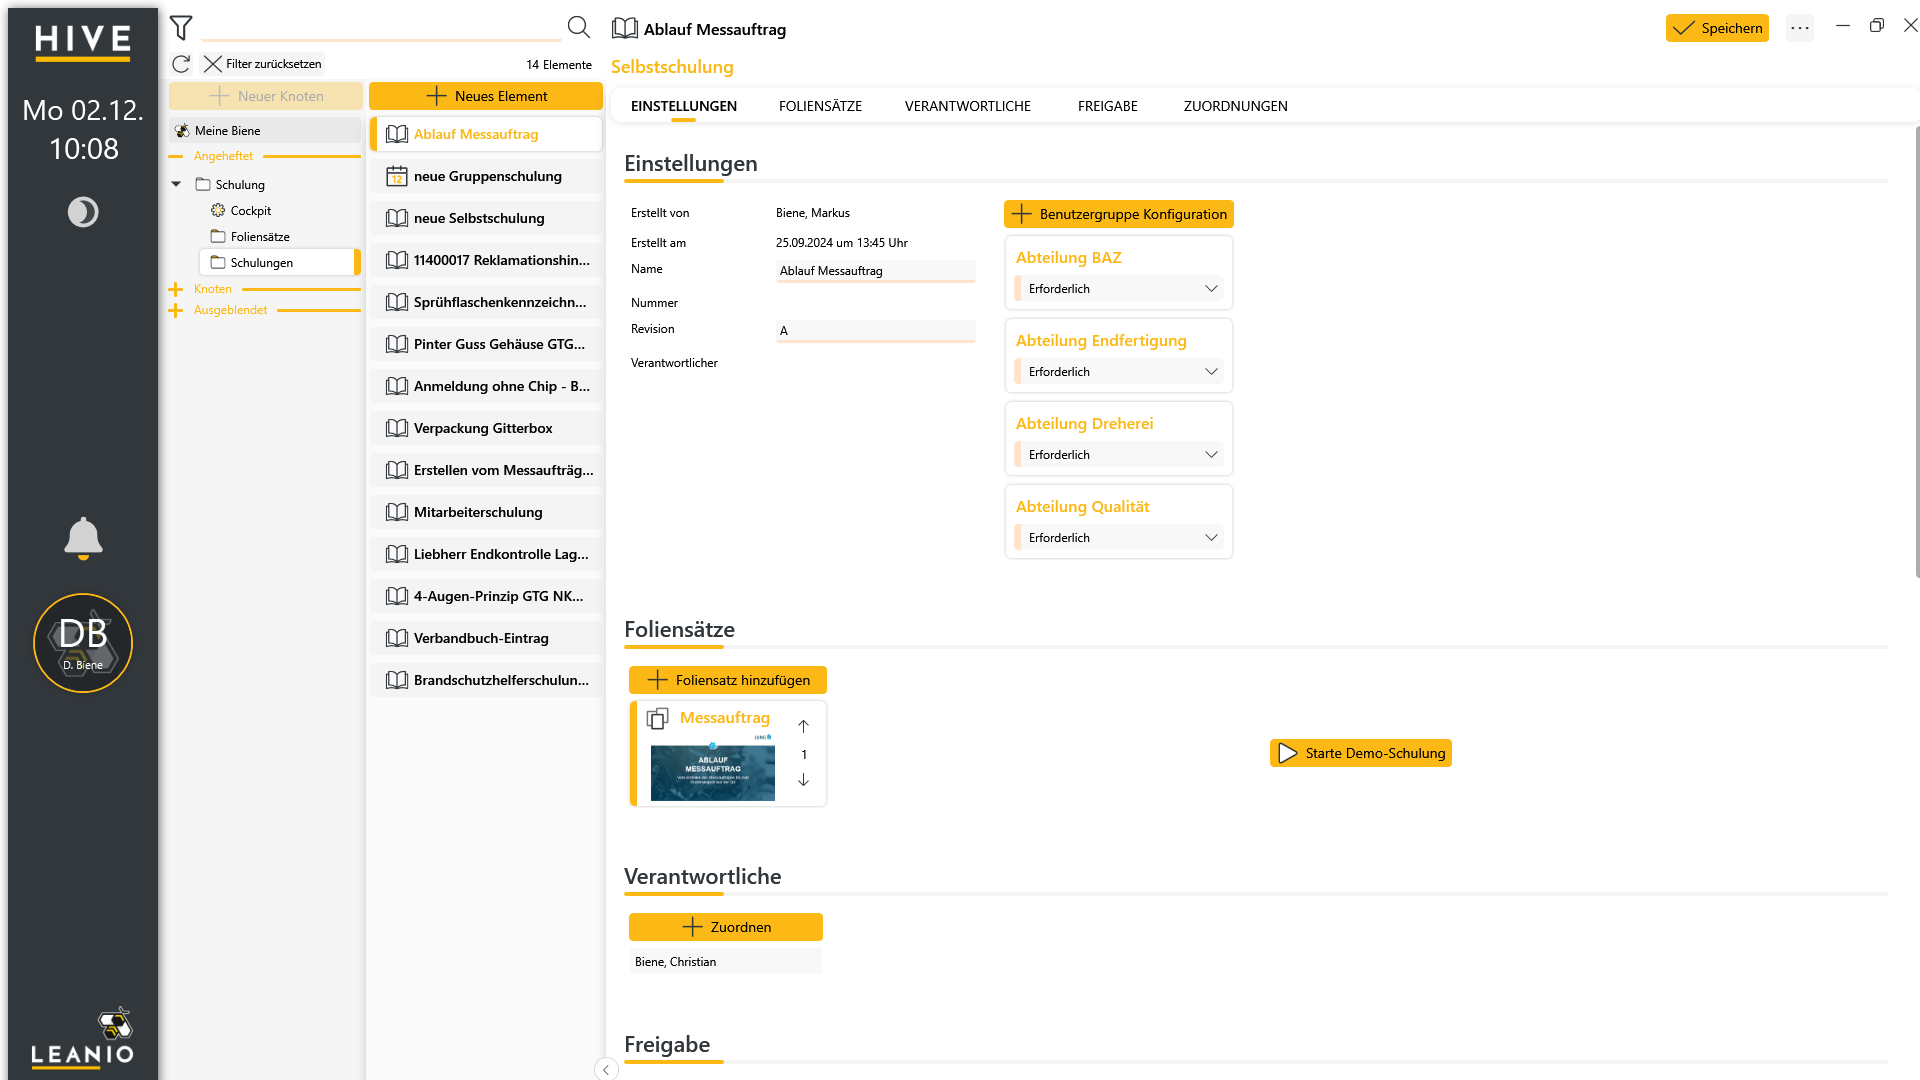Open the filter funnel icon

181,28
